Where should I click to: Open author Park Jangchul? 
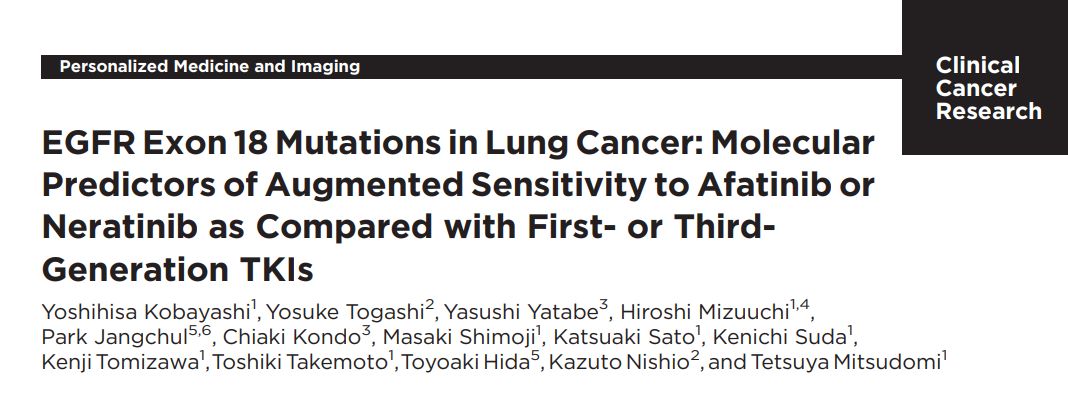[x=114, y=337]
